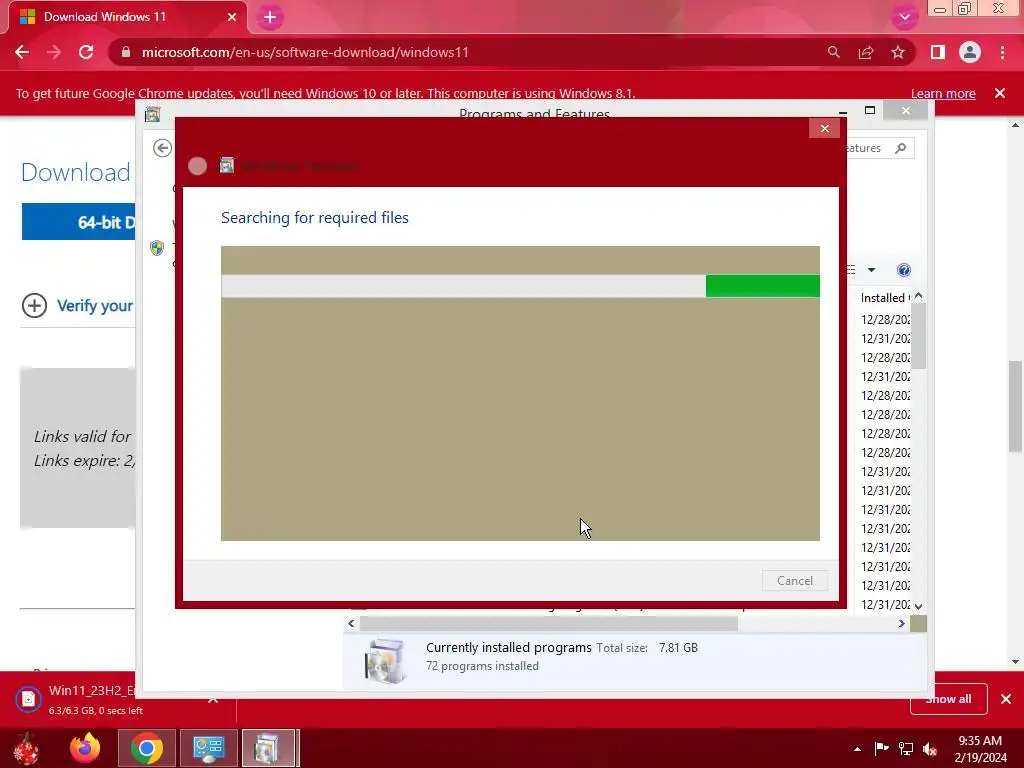
Task: Click the 64-bit Download button
Action: pyautogui.click(x=78, y=221)
